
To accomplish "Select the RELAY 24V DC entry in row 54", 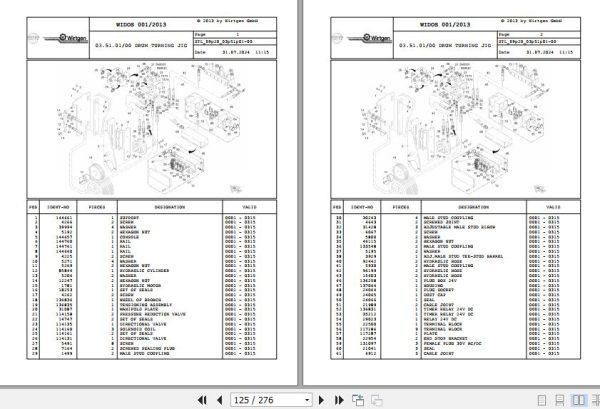I will click(440, 319).
